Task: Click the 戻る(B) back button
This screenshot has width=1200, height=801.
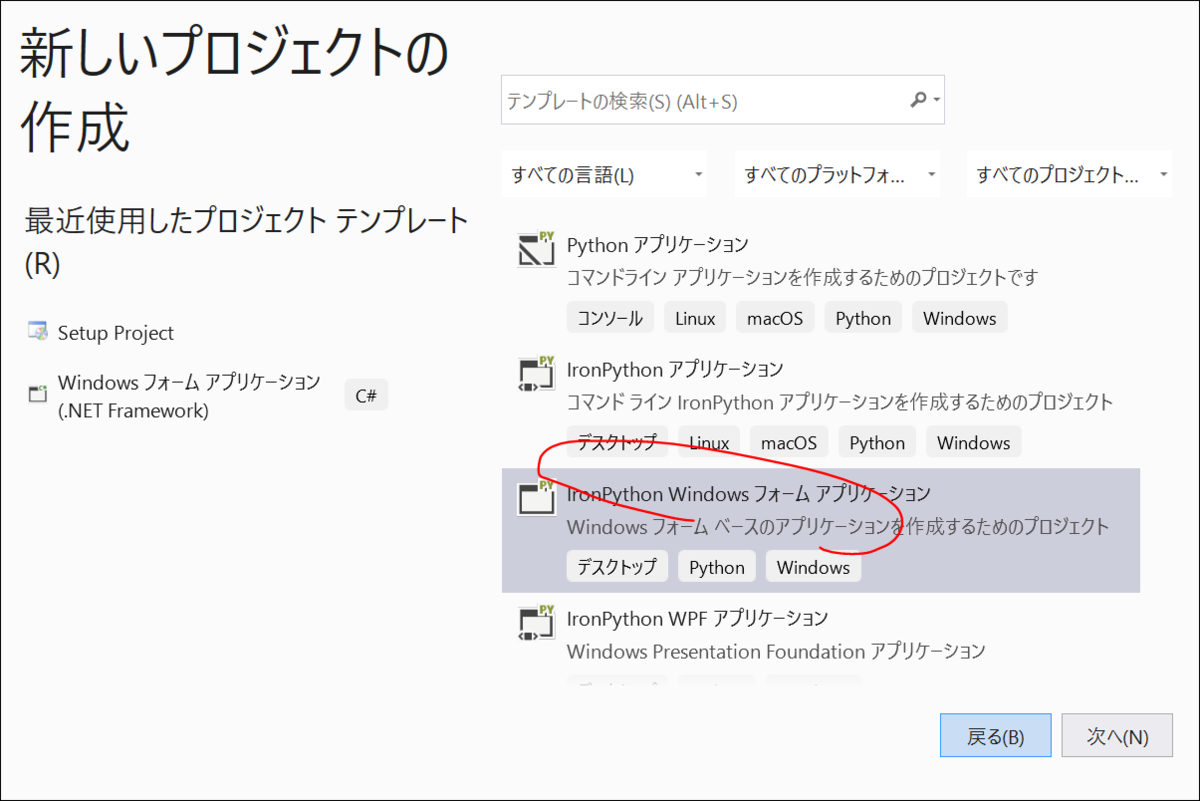Action: [995, 736]
